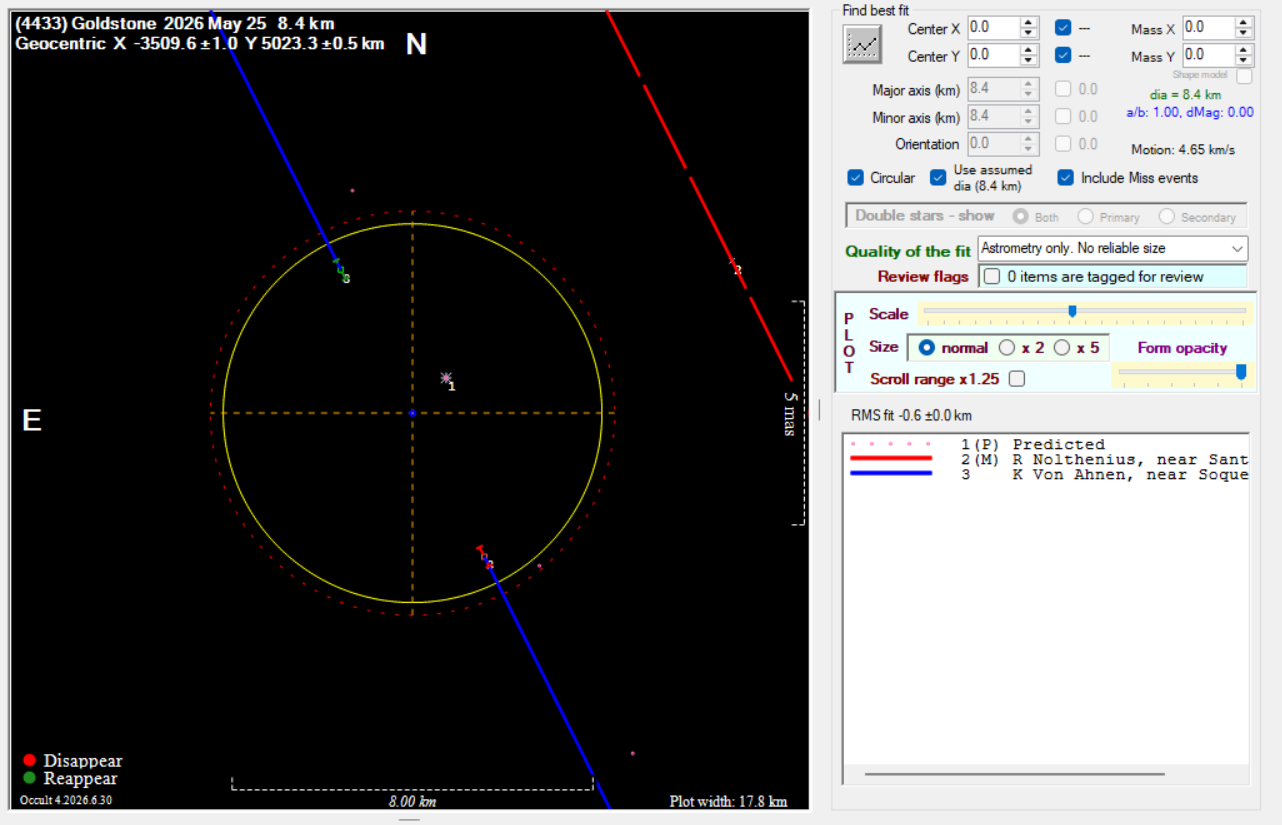Decrease Mass X with down arrow

click(x=1243, y=33)
